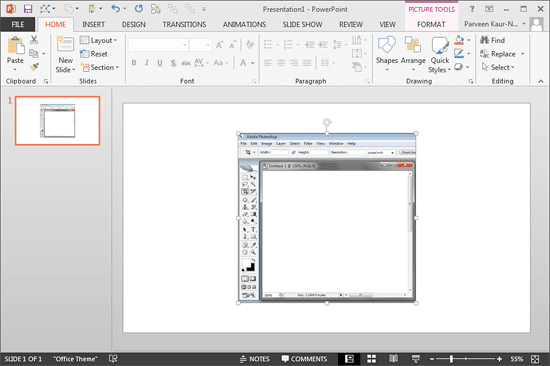550x366 pixels.
Task: Click the Shape Effects icon
Action: tap(458, 67)
